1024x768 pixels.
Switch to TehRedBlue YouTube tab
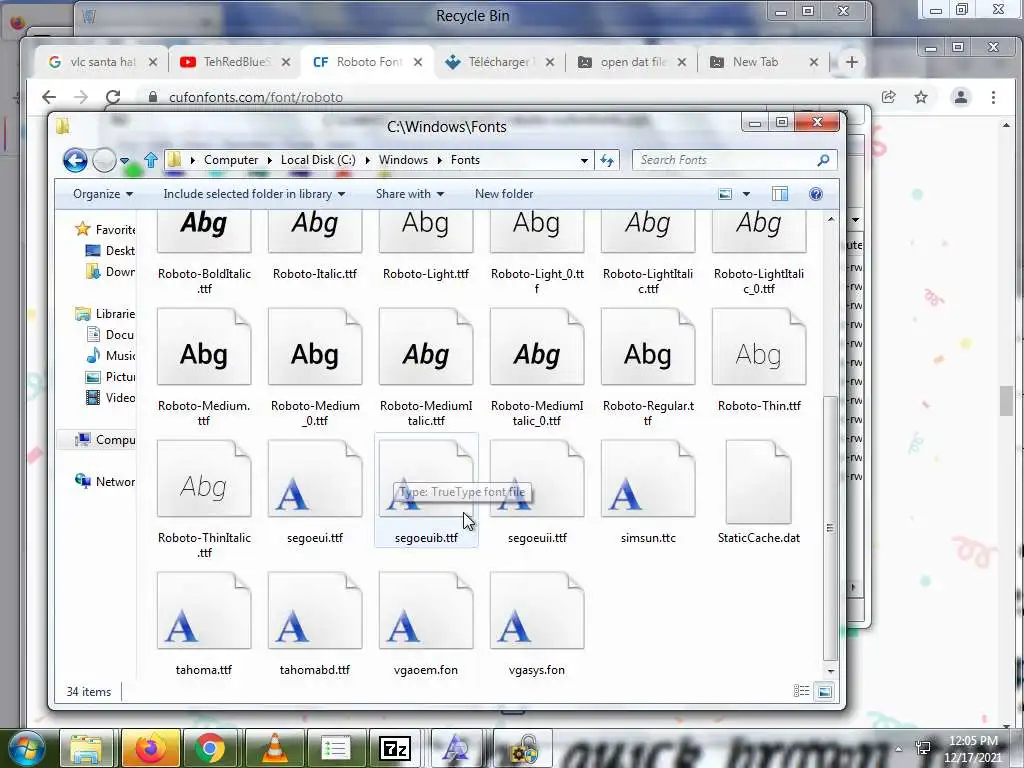pos(234,62)
